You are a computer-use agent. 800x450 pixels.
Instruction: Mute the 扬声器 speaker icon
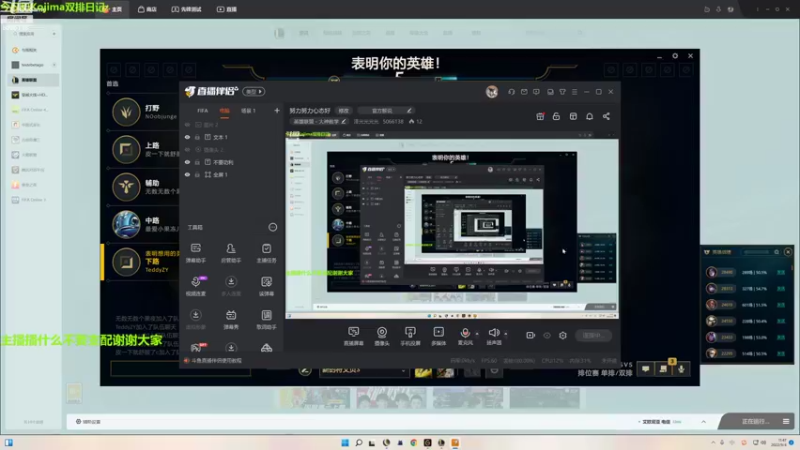tap(493, 333)
